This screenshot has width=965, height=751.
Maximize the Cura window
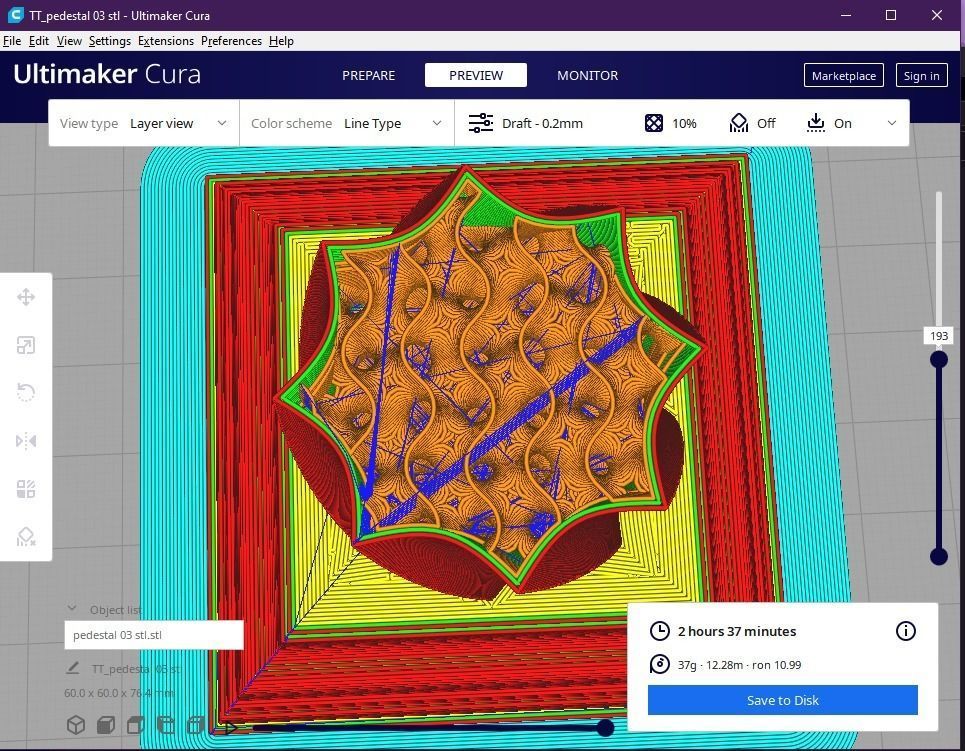coord(891,15)
